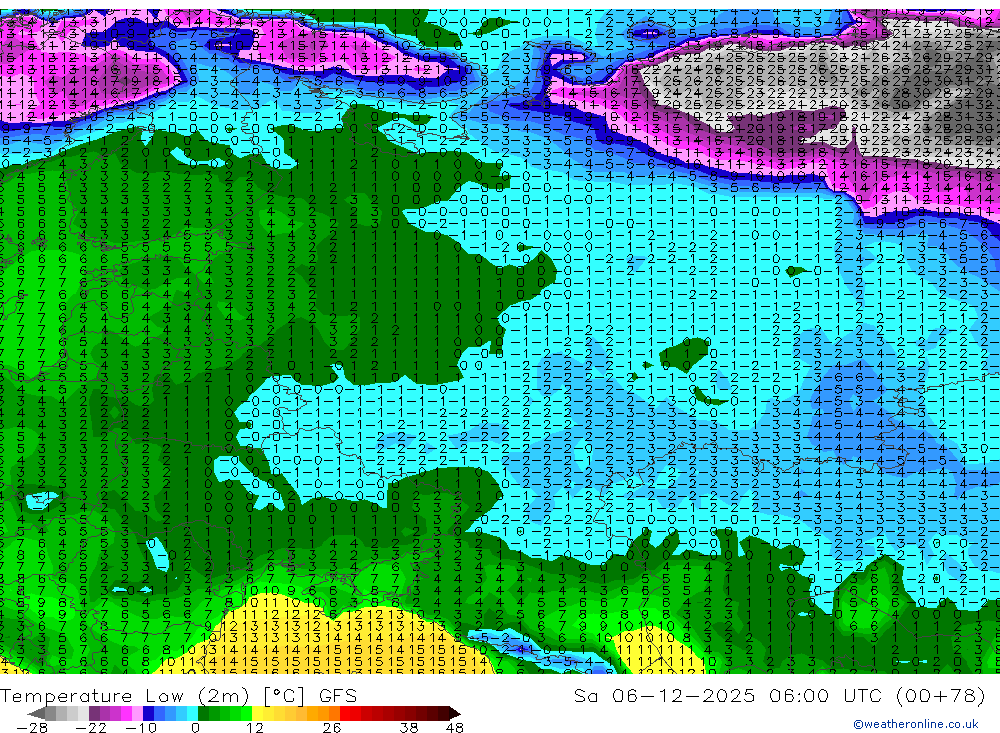
Task: Pick the dark gray arrow end of the color scale
Action: [x=36, y=714]
